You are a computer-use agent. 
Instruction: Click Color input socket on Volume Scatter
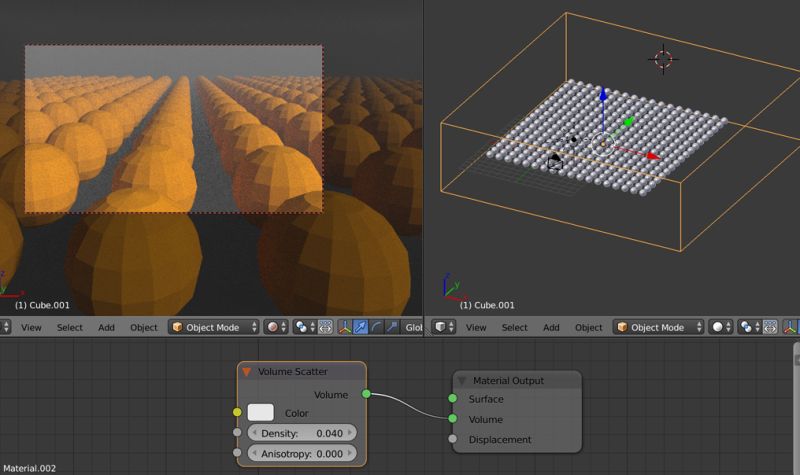coord(237,412)
